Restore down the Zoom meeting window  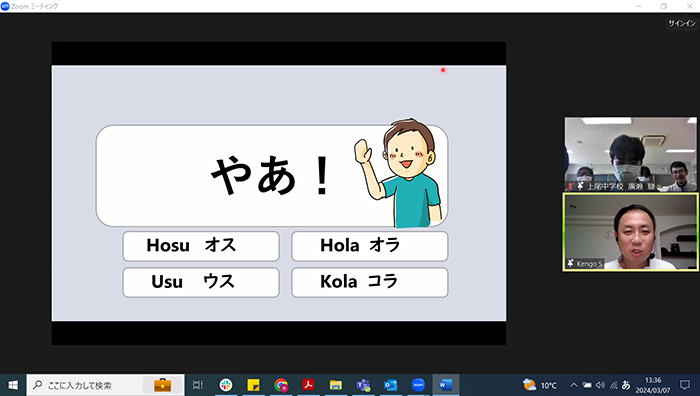664,6
